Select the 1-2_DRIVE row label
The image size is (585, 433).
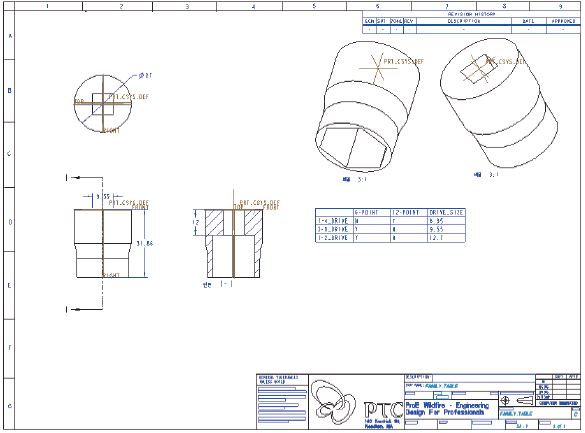(333, 238)
